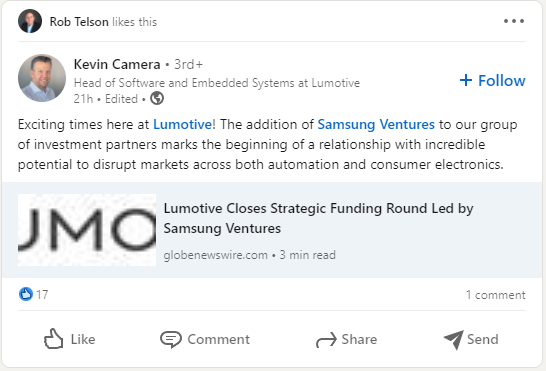Open the Lumotive article thumbnail image

pos(87,230)
